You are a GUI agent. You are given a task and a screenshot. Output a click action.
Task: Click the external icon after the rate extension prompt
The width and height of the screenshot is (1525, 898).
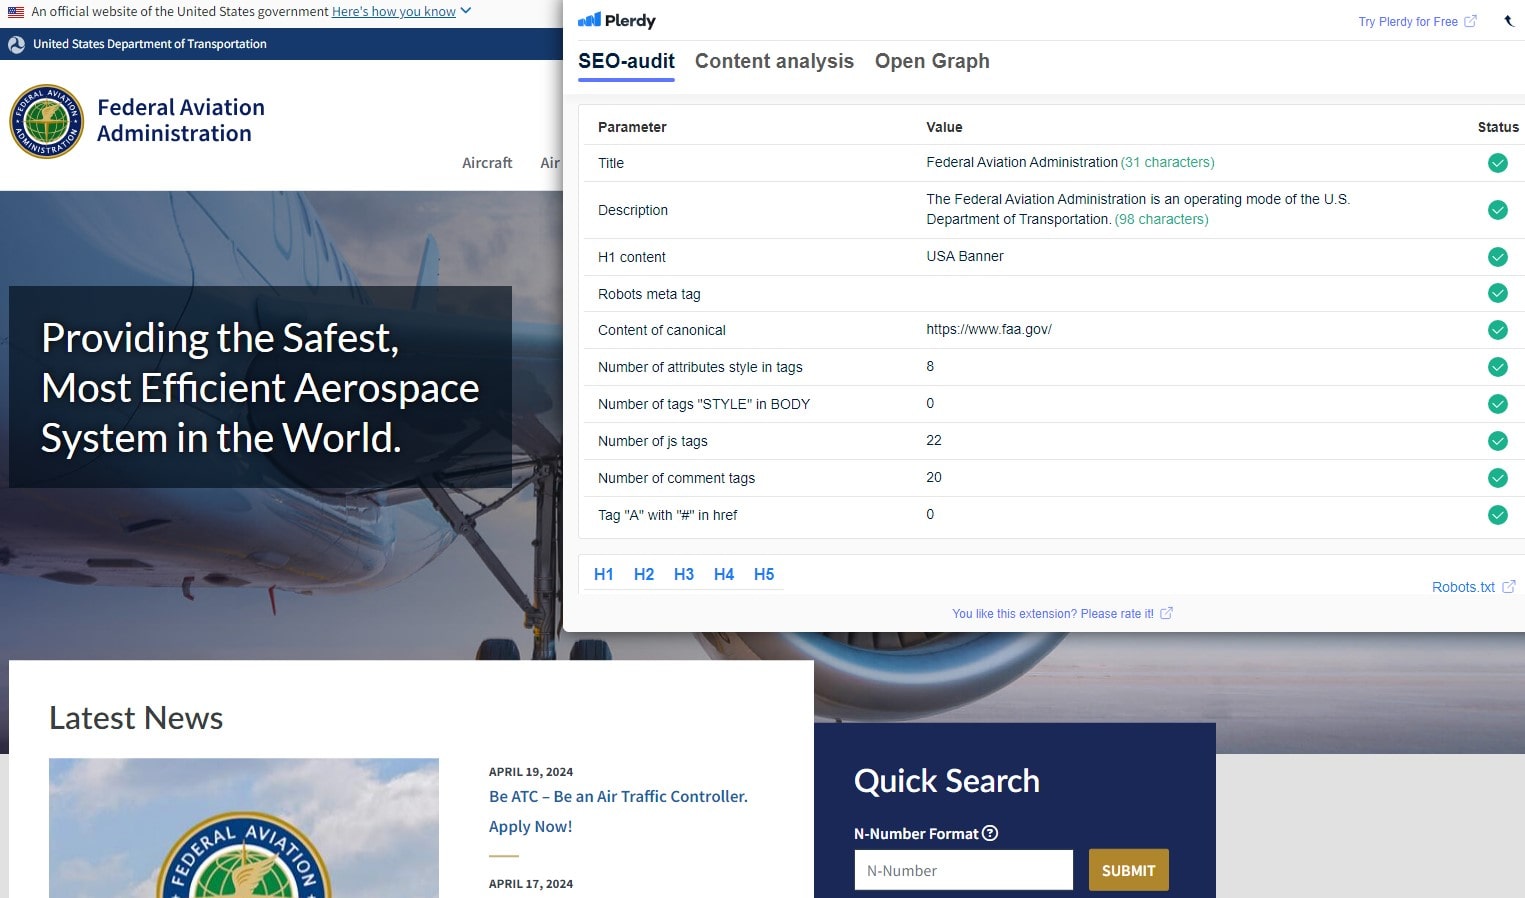1166,613
